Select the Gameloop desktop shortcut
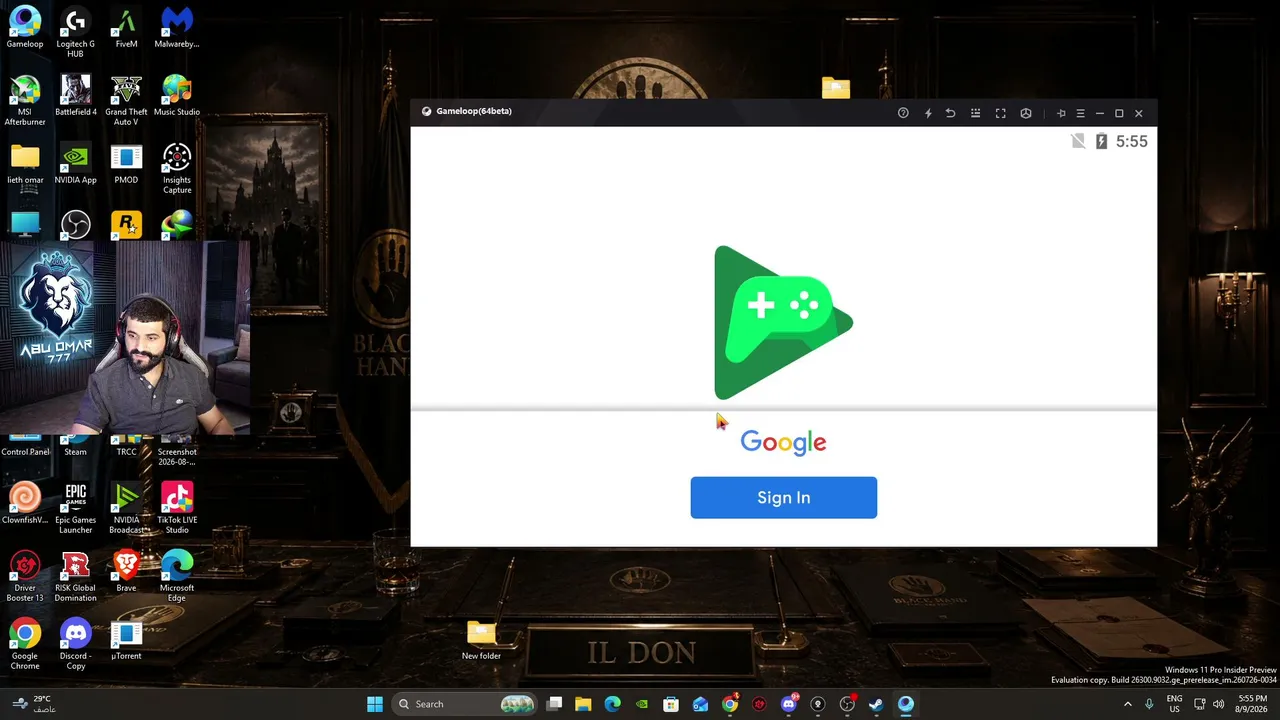This screenshot has width=1280, height=720. pos(25,27)
